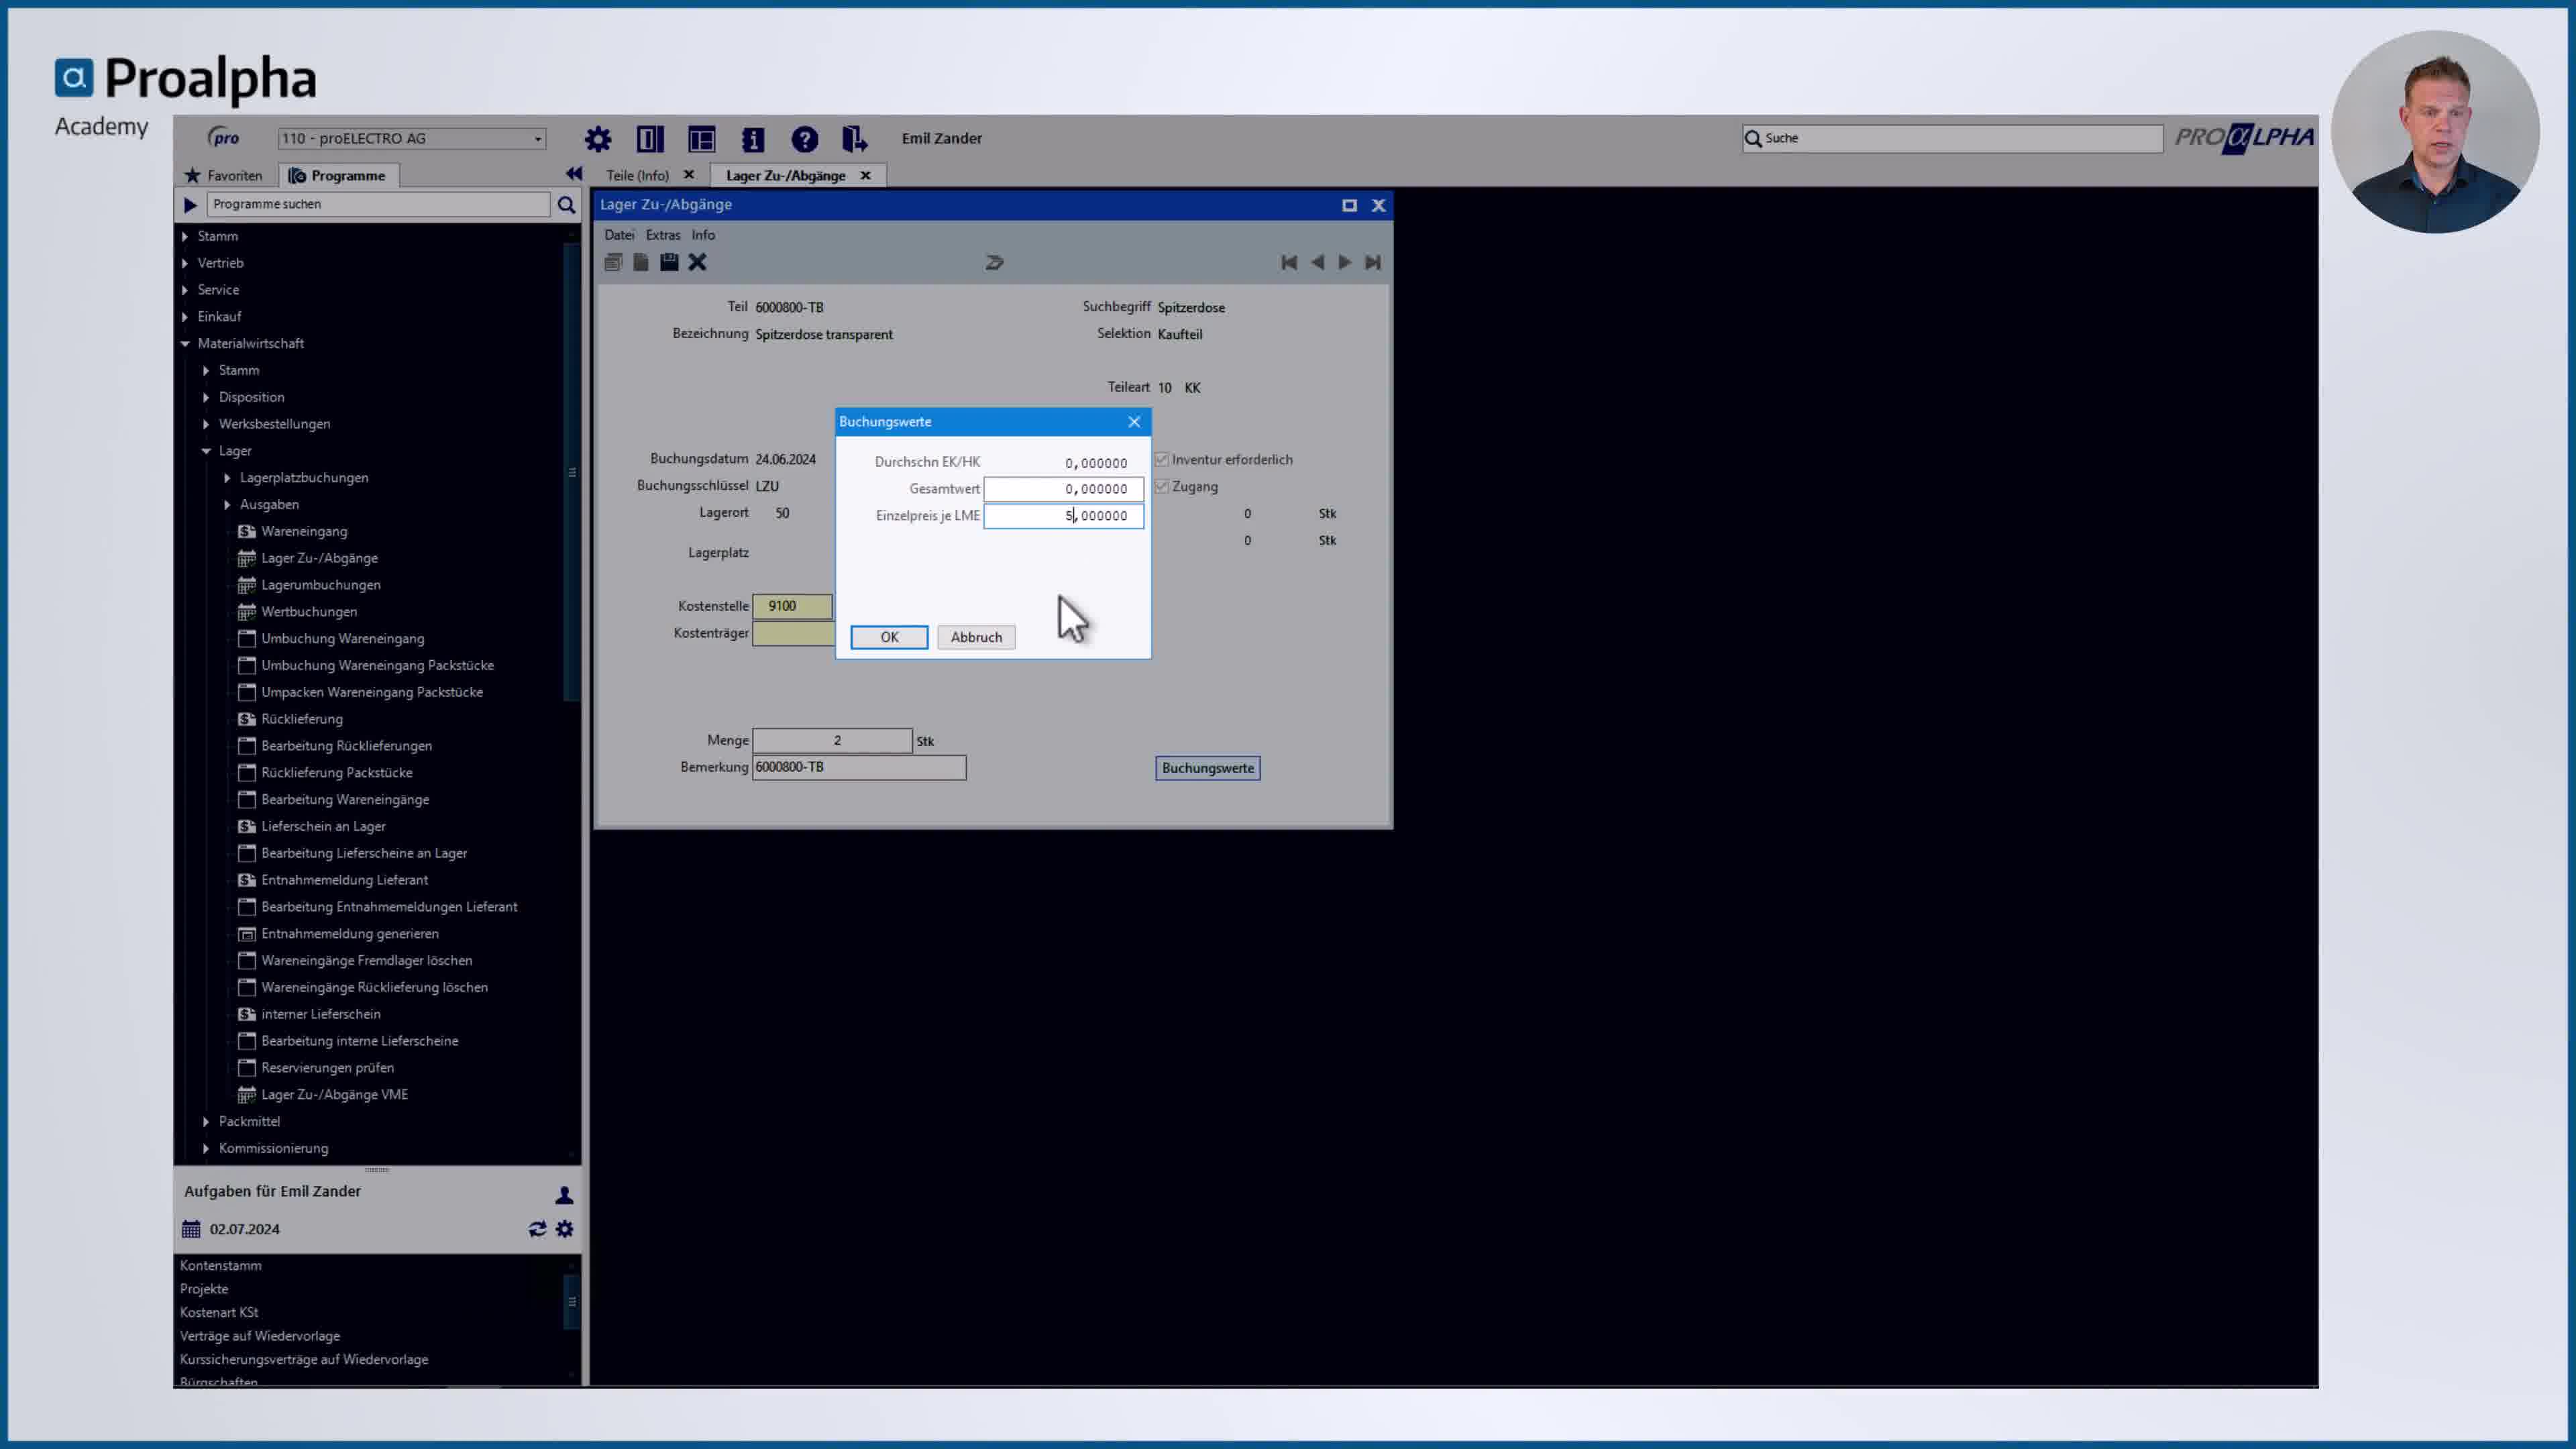Screen dimensions: 2576x1449
Task: Open task settings gear in Aufgaben panel
Action: click(565, 1229)
